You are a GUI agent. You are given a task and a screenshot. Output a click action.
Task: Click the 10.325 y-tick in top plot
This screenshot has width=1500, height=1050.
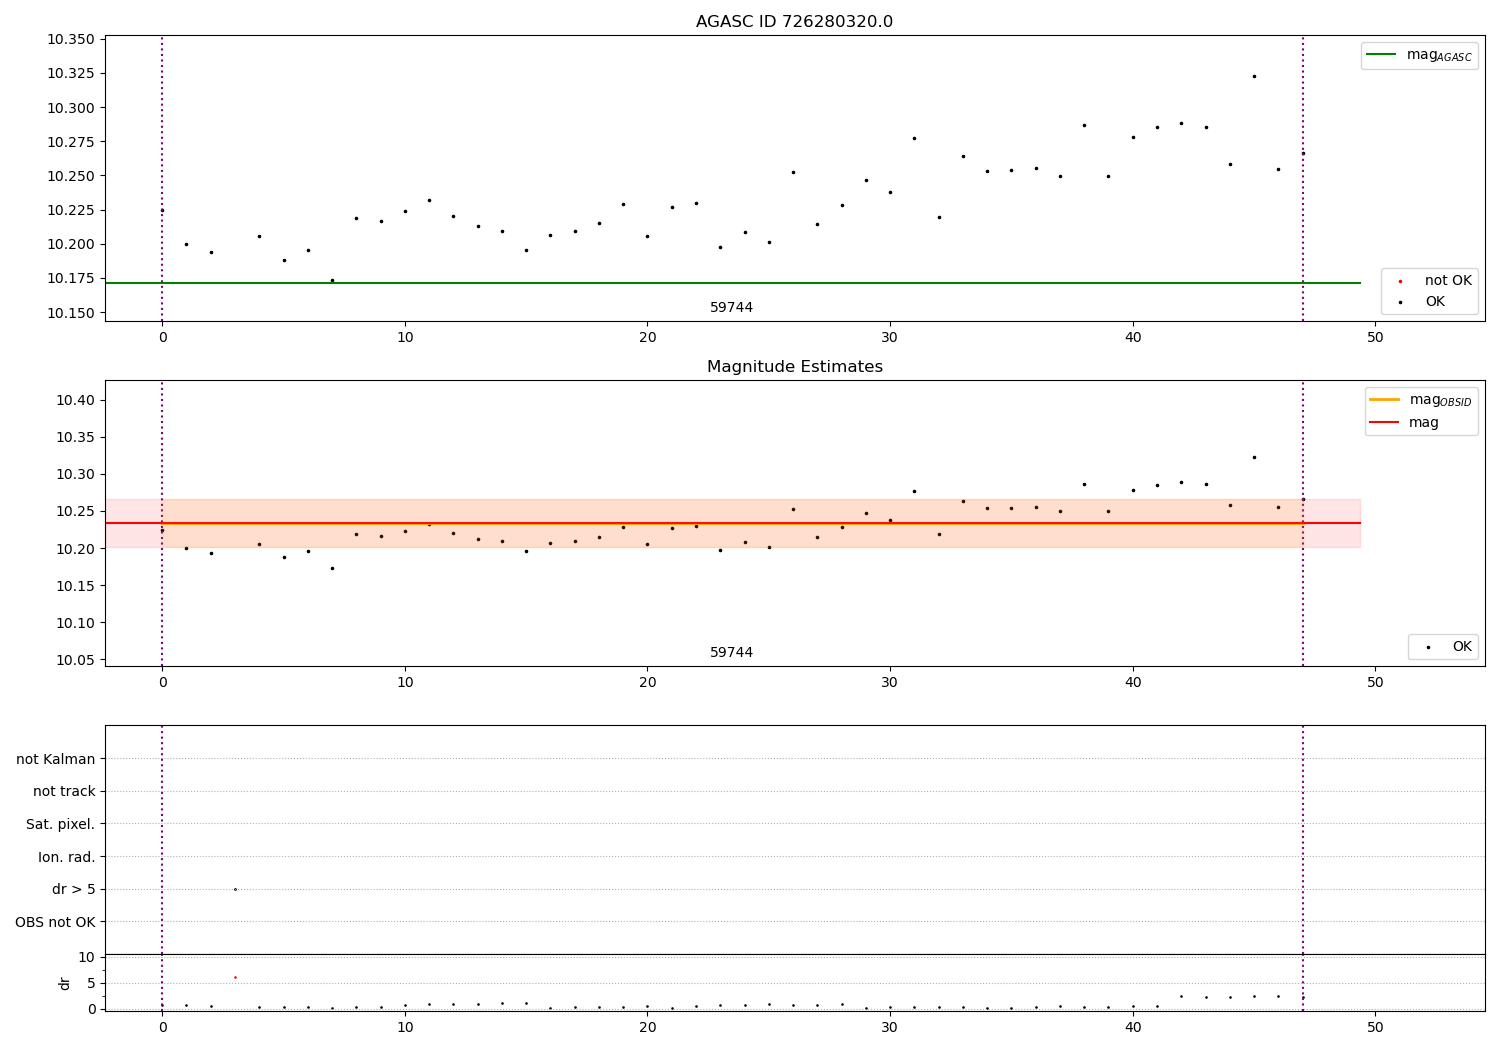[x=70, y=74]
